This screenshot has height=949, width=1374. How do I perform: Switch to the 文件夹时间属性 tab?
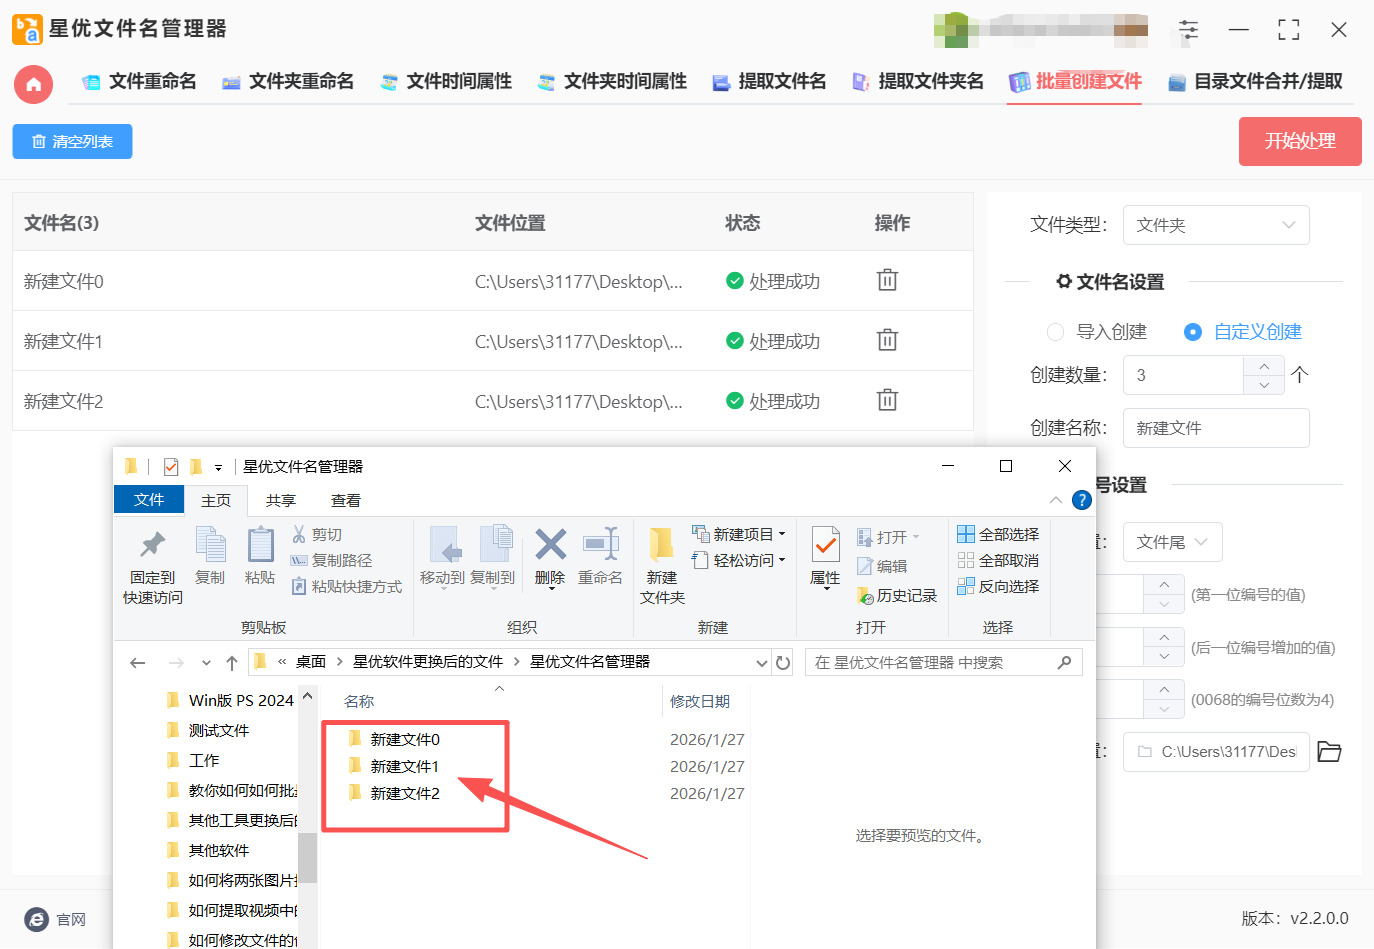(x=612, y=82)
